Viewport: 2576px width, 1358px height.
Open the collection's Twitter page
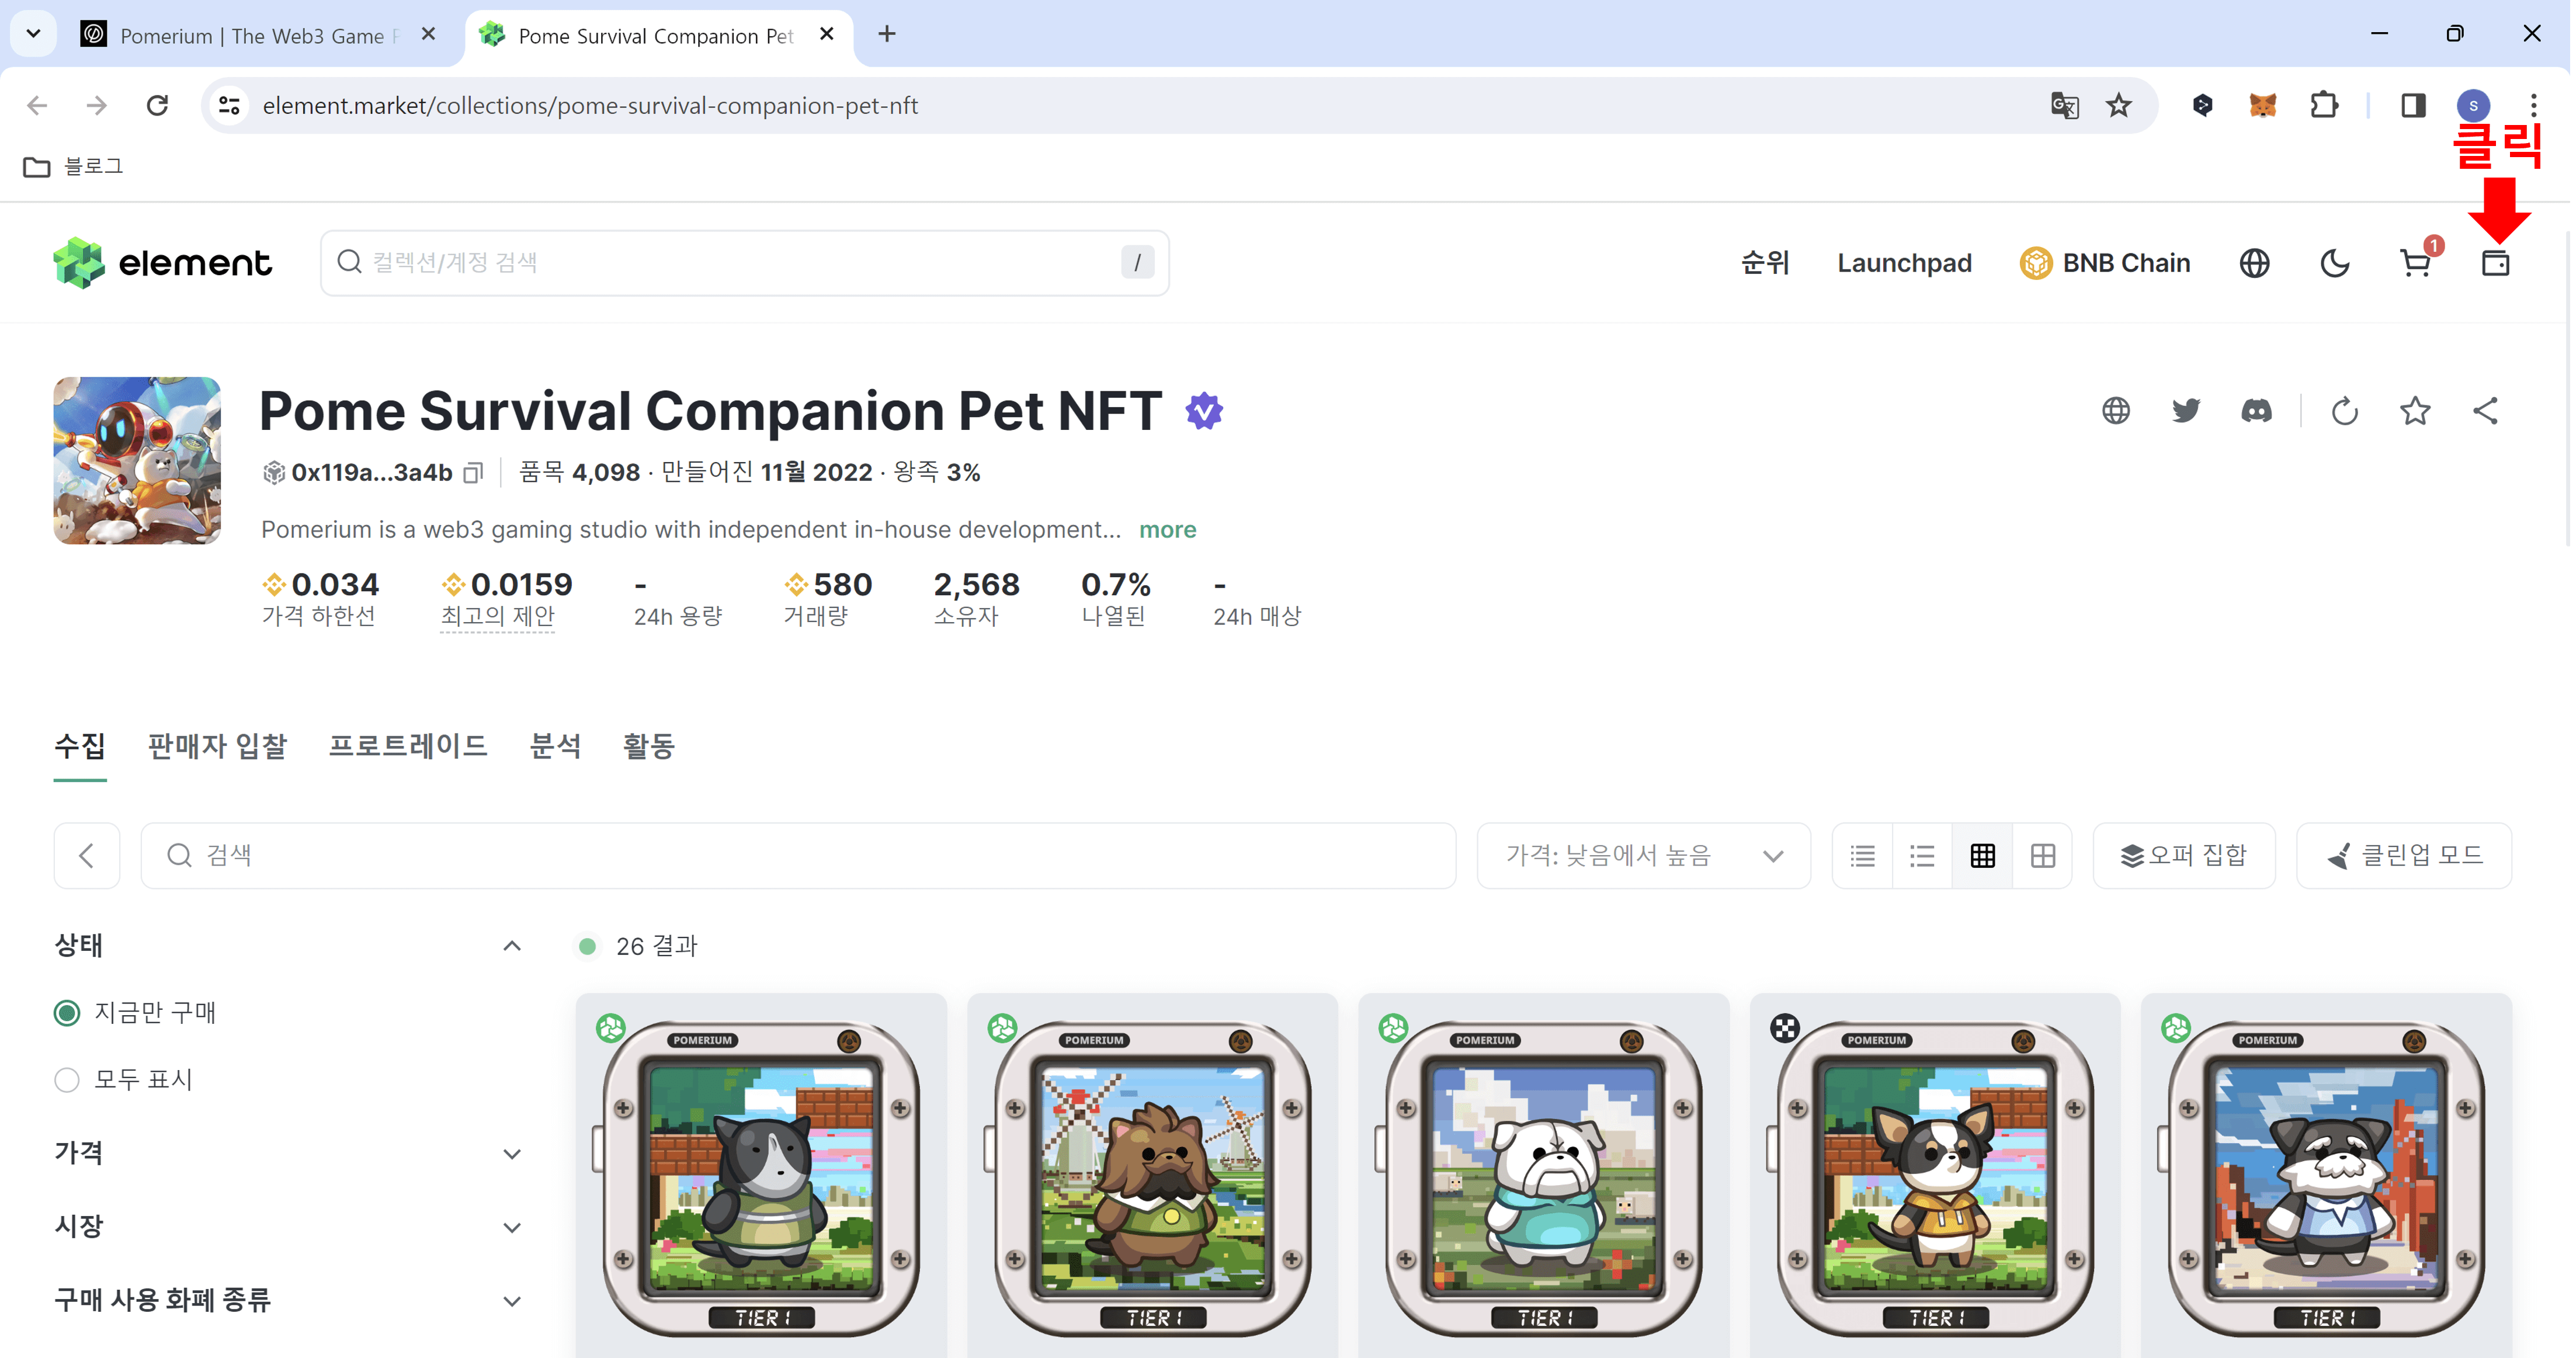coord(2186,410)
